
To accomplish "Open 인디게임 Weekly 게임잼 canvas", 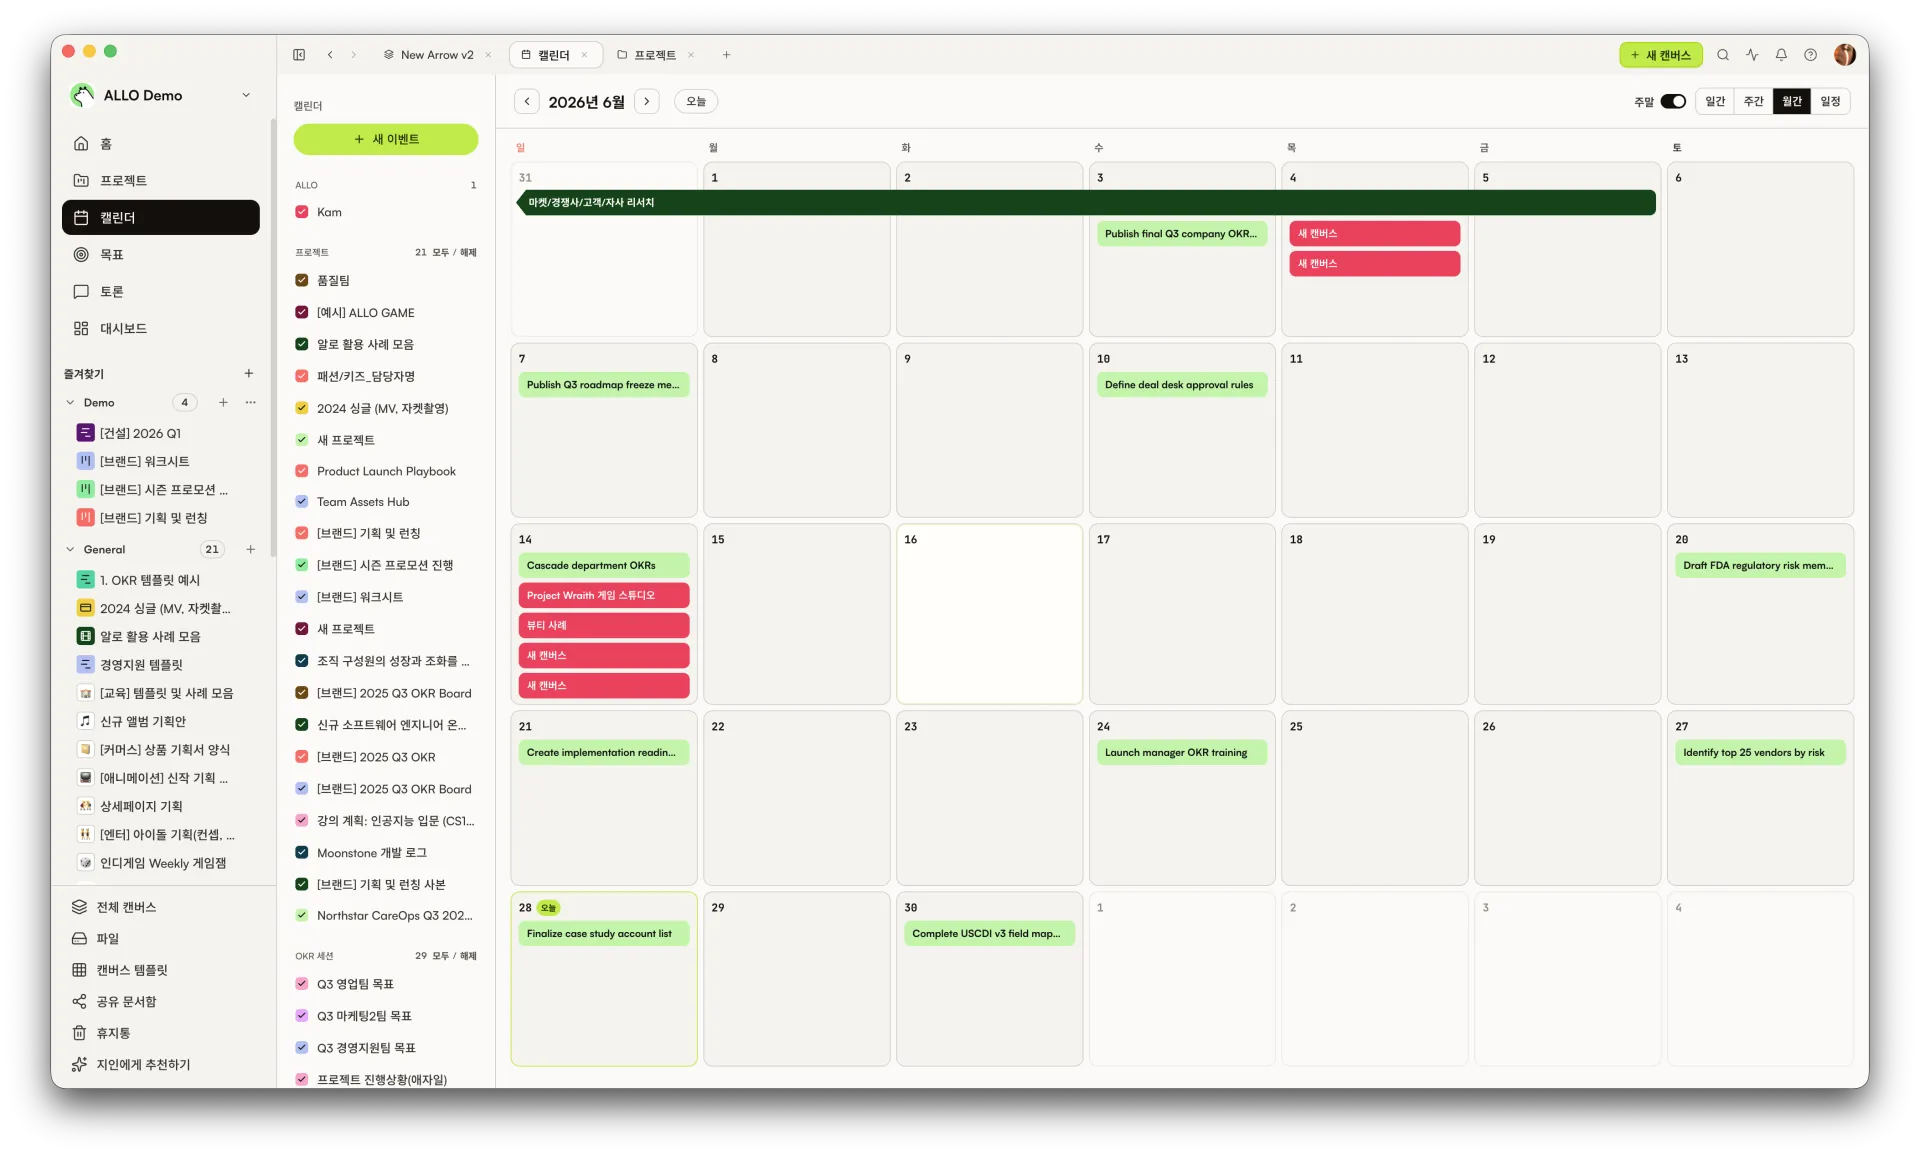I will 163,863.
